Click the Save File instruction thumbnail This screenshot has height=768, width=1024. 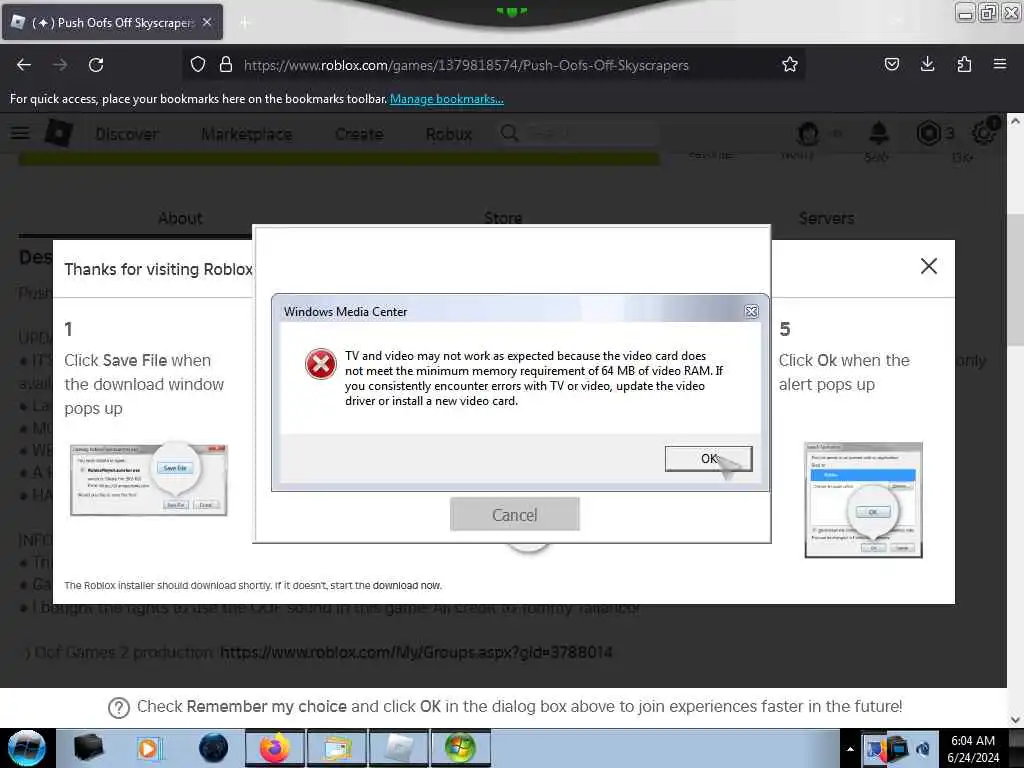[x=149, y=480]
